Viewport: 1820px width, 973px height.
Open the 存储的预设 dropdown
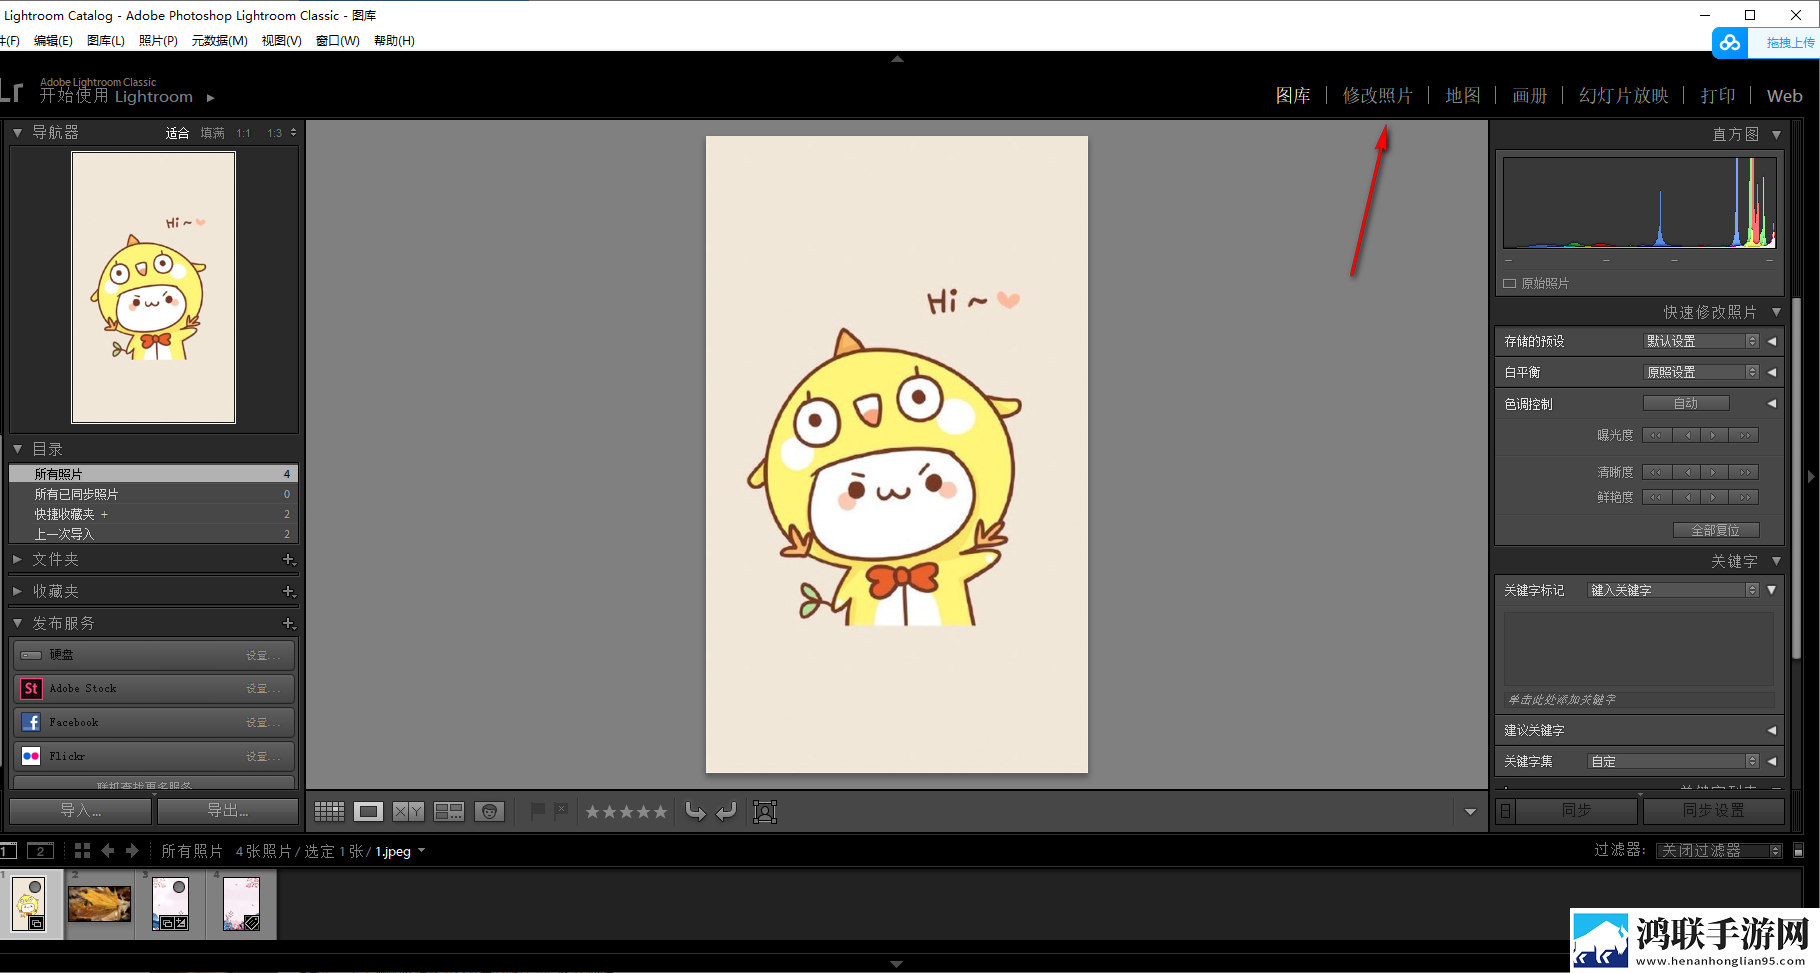pyautogui.click(x=1701, y=341)
